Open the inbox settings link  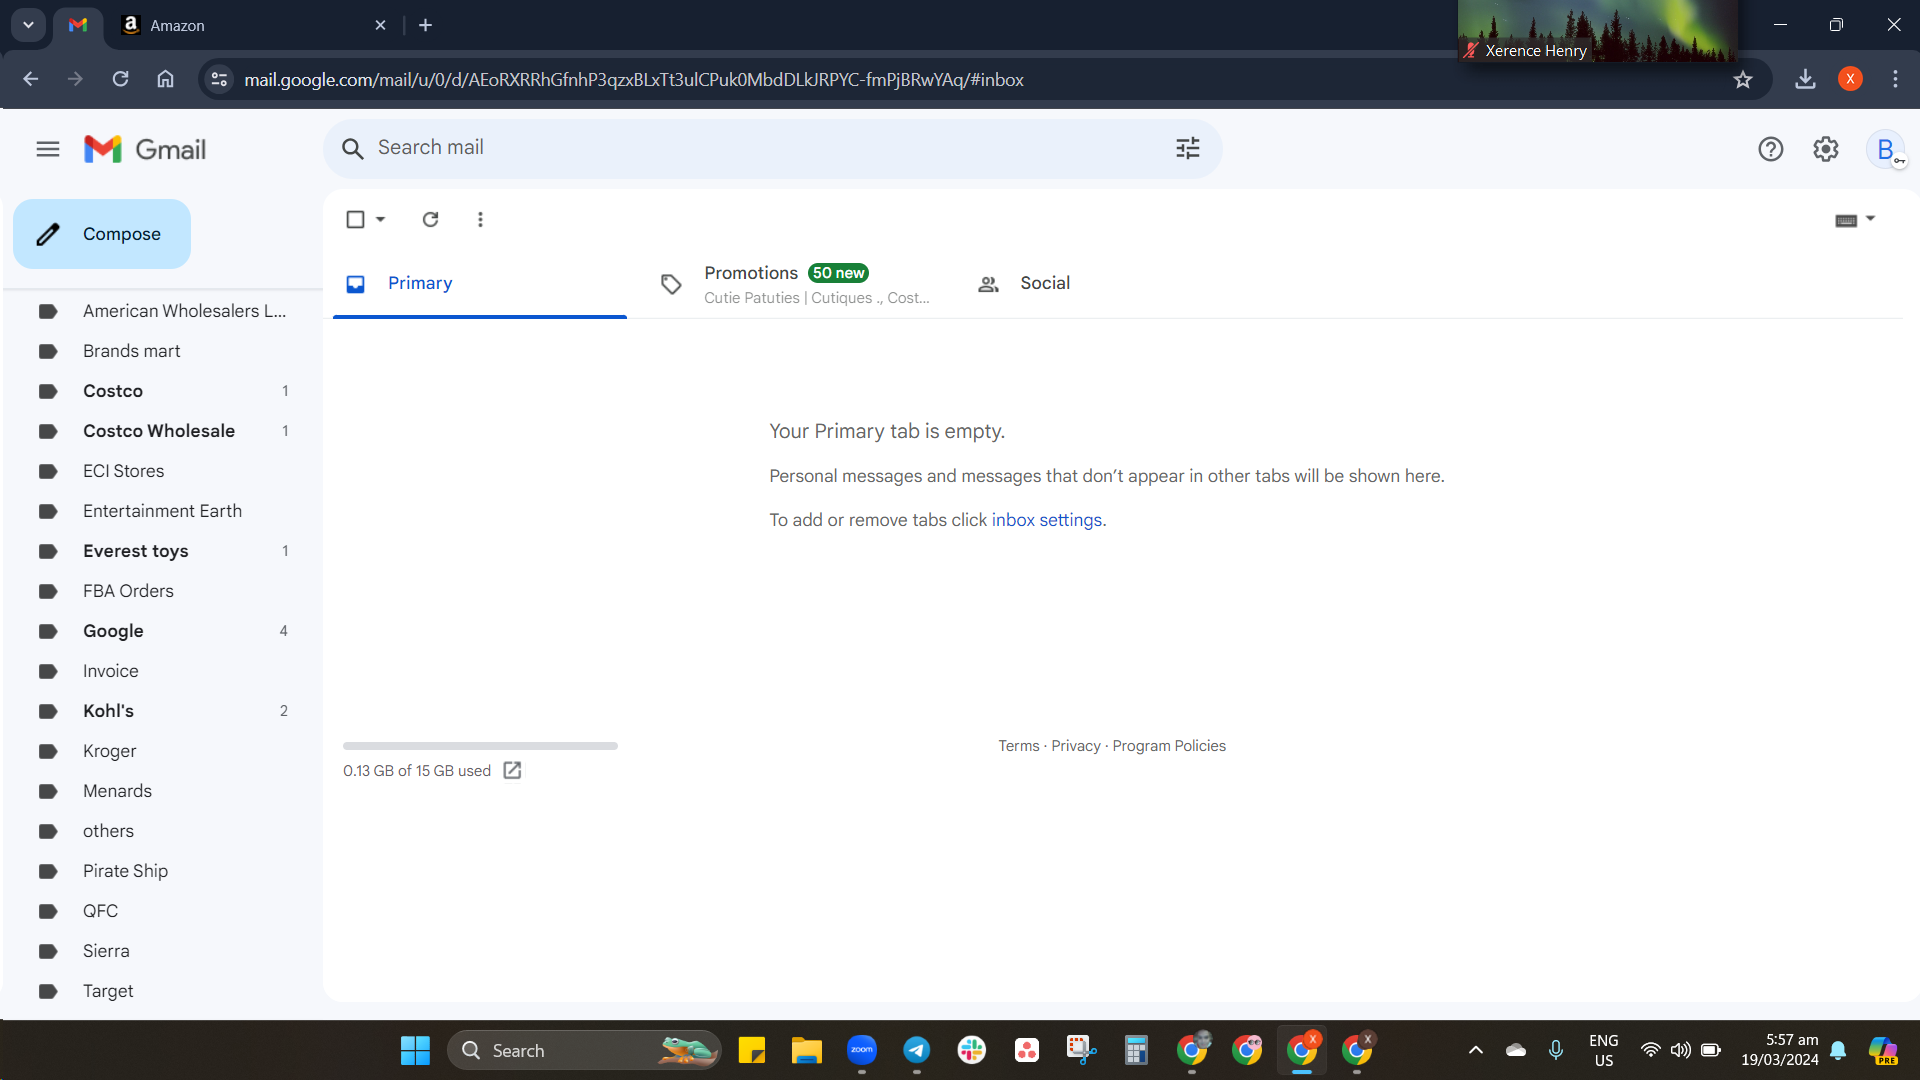click(1047, 520)
